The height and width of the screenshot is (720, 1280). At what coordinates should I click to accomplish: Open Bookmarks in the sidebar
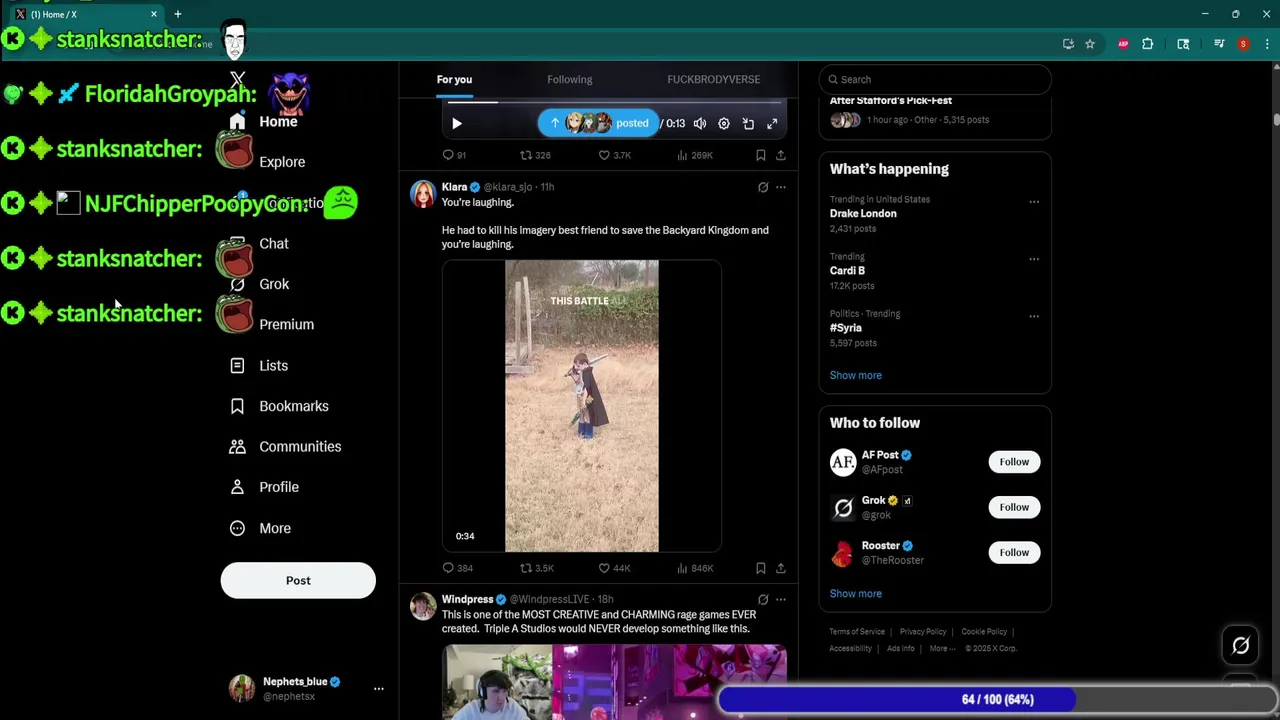coord(280,406)
